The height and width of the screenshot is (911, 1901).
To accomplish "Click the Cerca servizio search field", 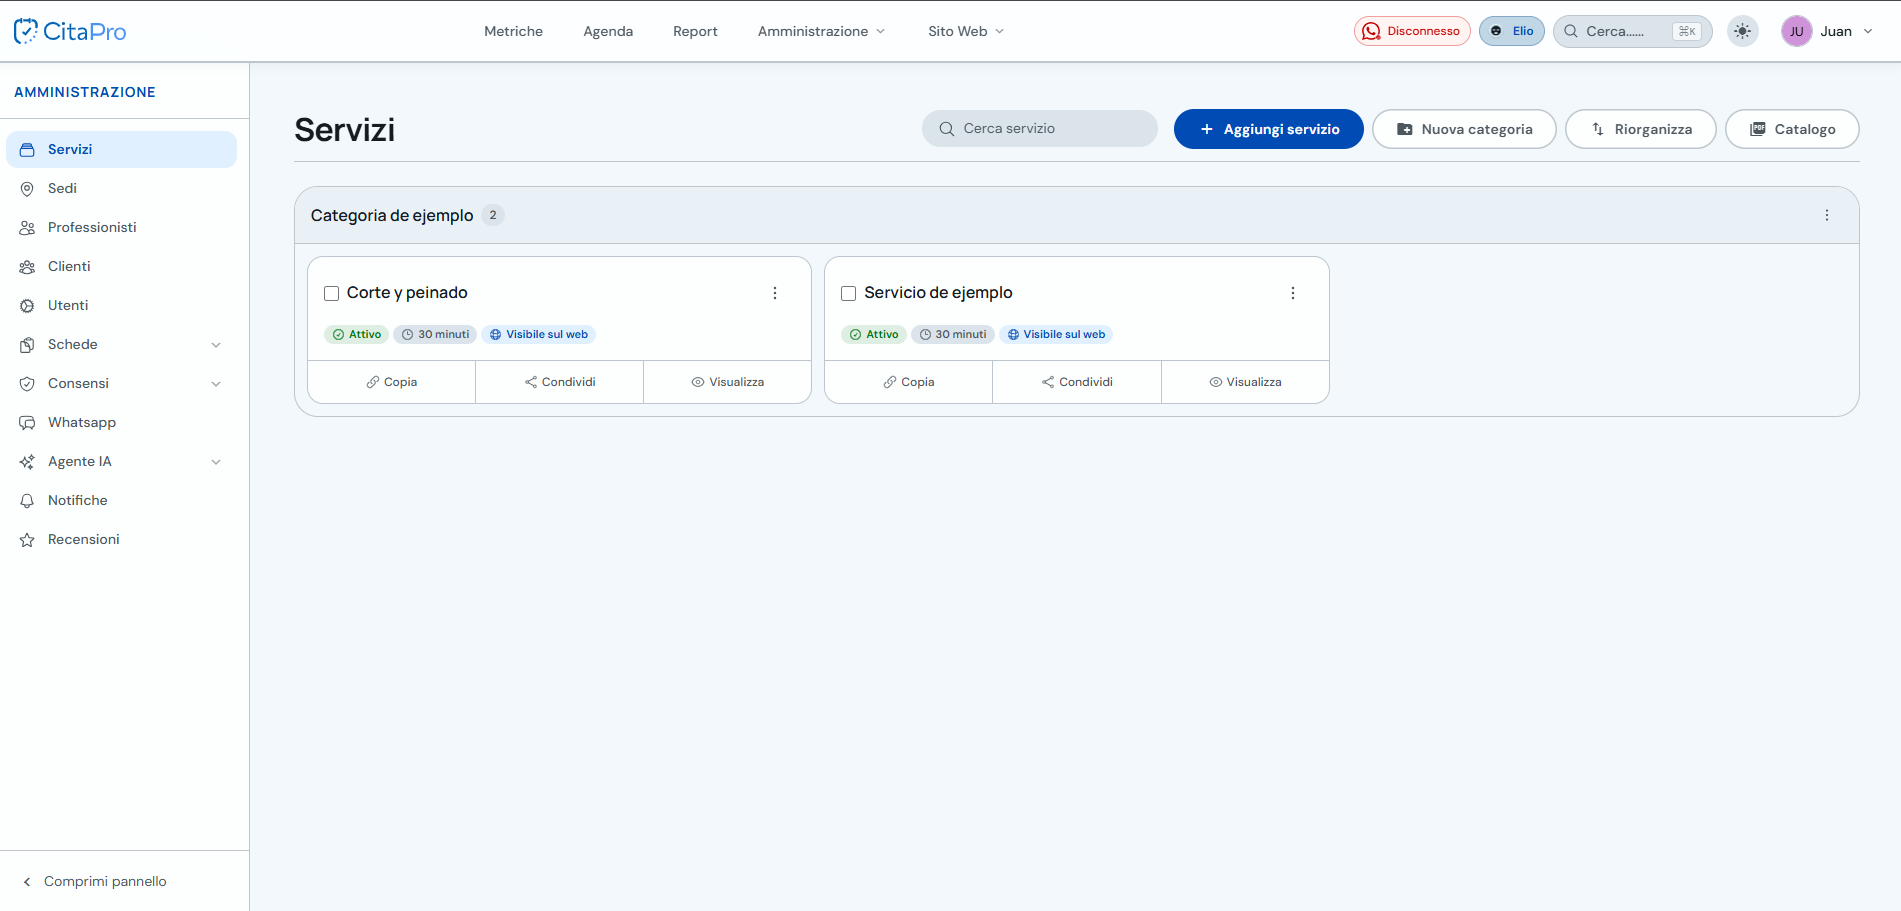I will tap(1040, 129).
